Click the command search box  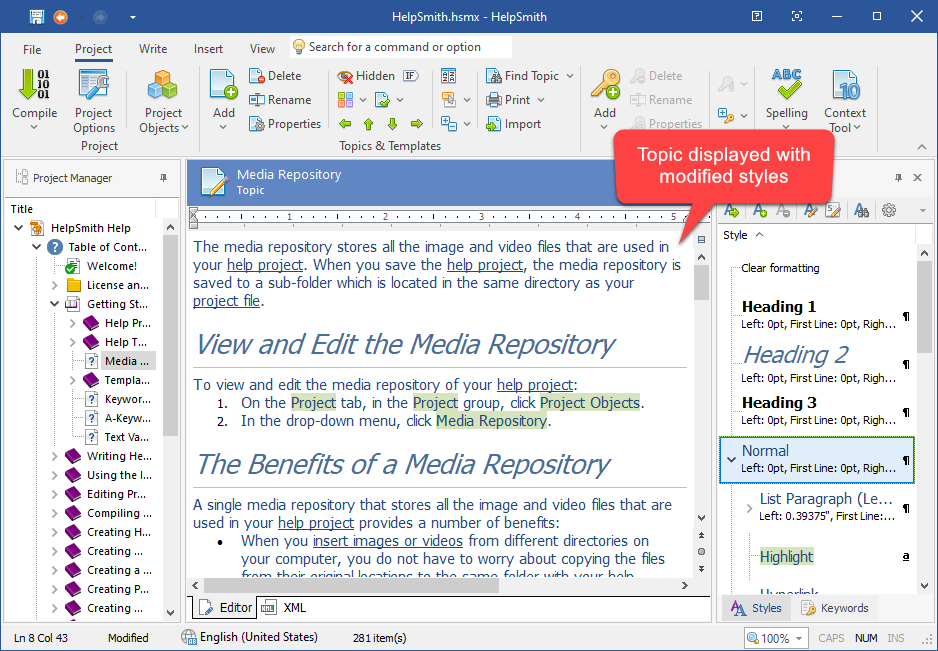point(401,47)
